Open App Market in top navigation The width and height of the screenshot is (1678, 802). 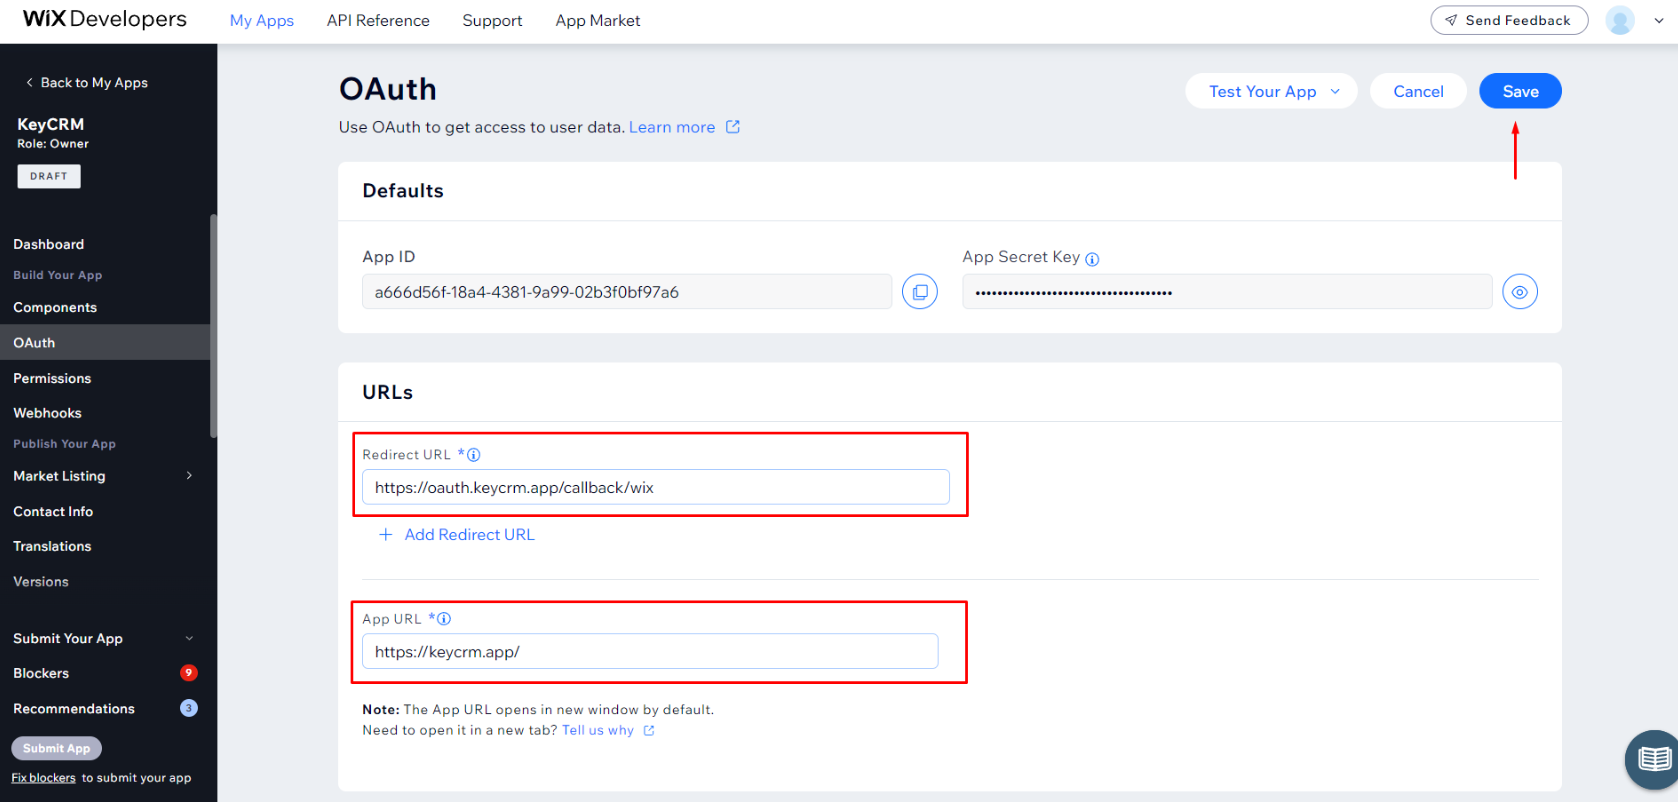tap(598, 21)
